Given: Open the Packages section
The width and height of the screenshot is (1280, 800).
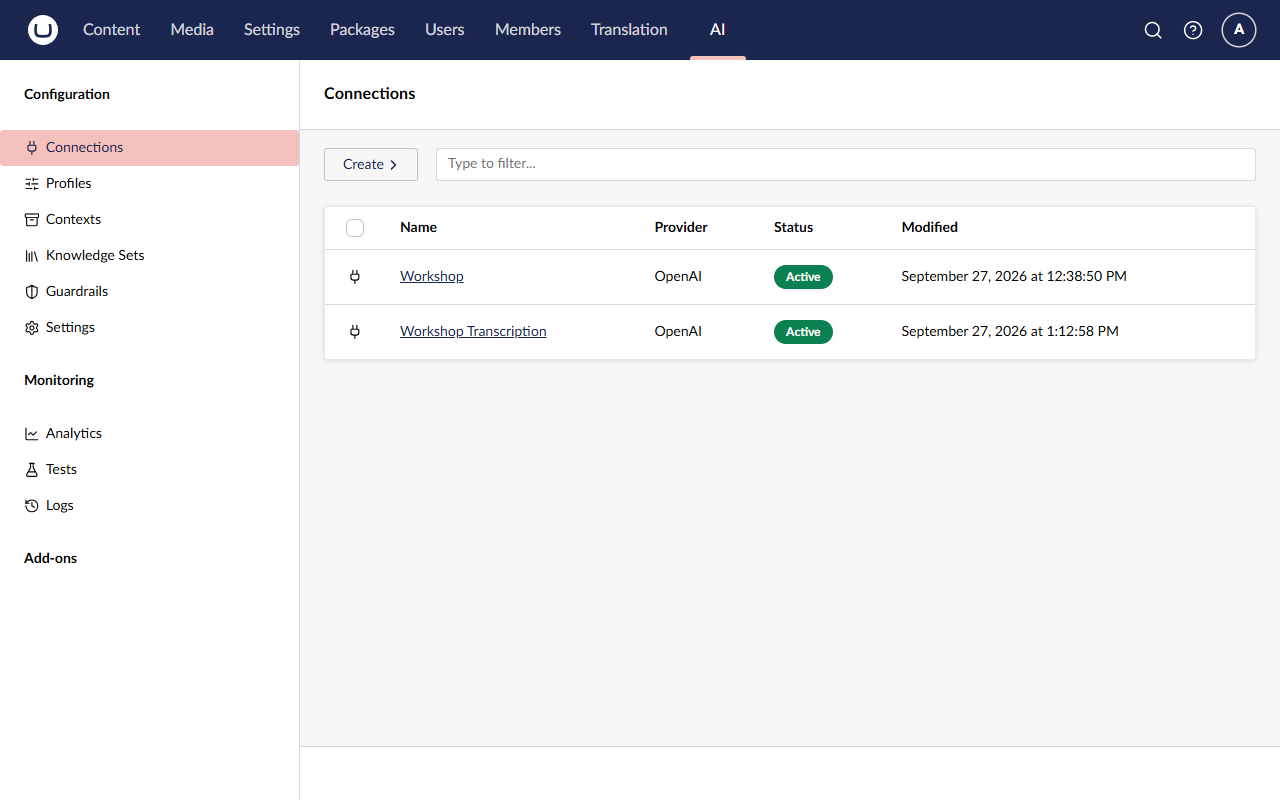Looking at the screenshot, I should click(362, 30).
